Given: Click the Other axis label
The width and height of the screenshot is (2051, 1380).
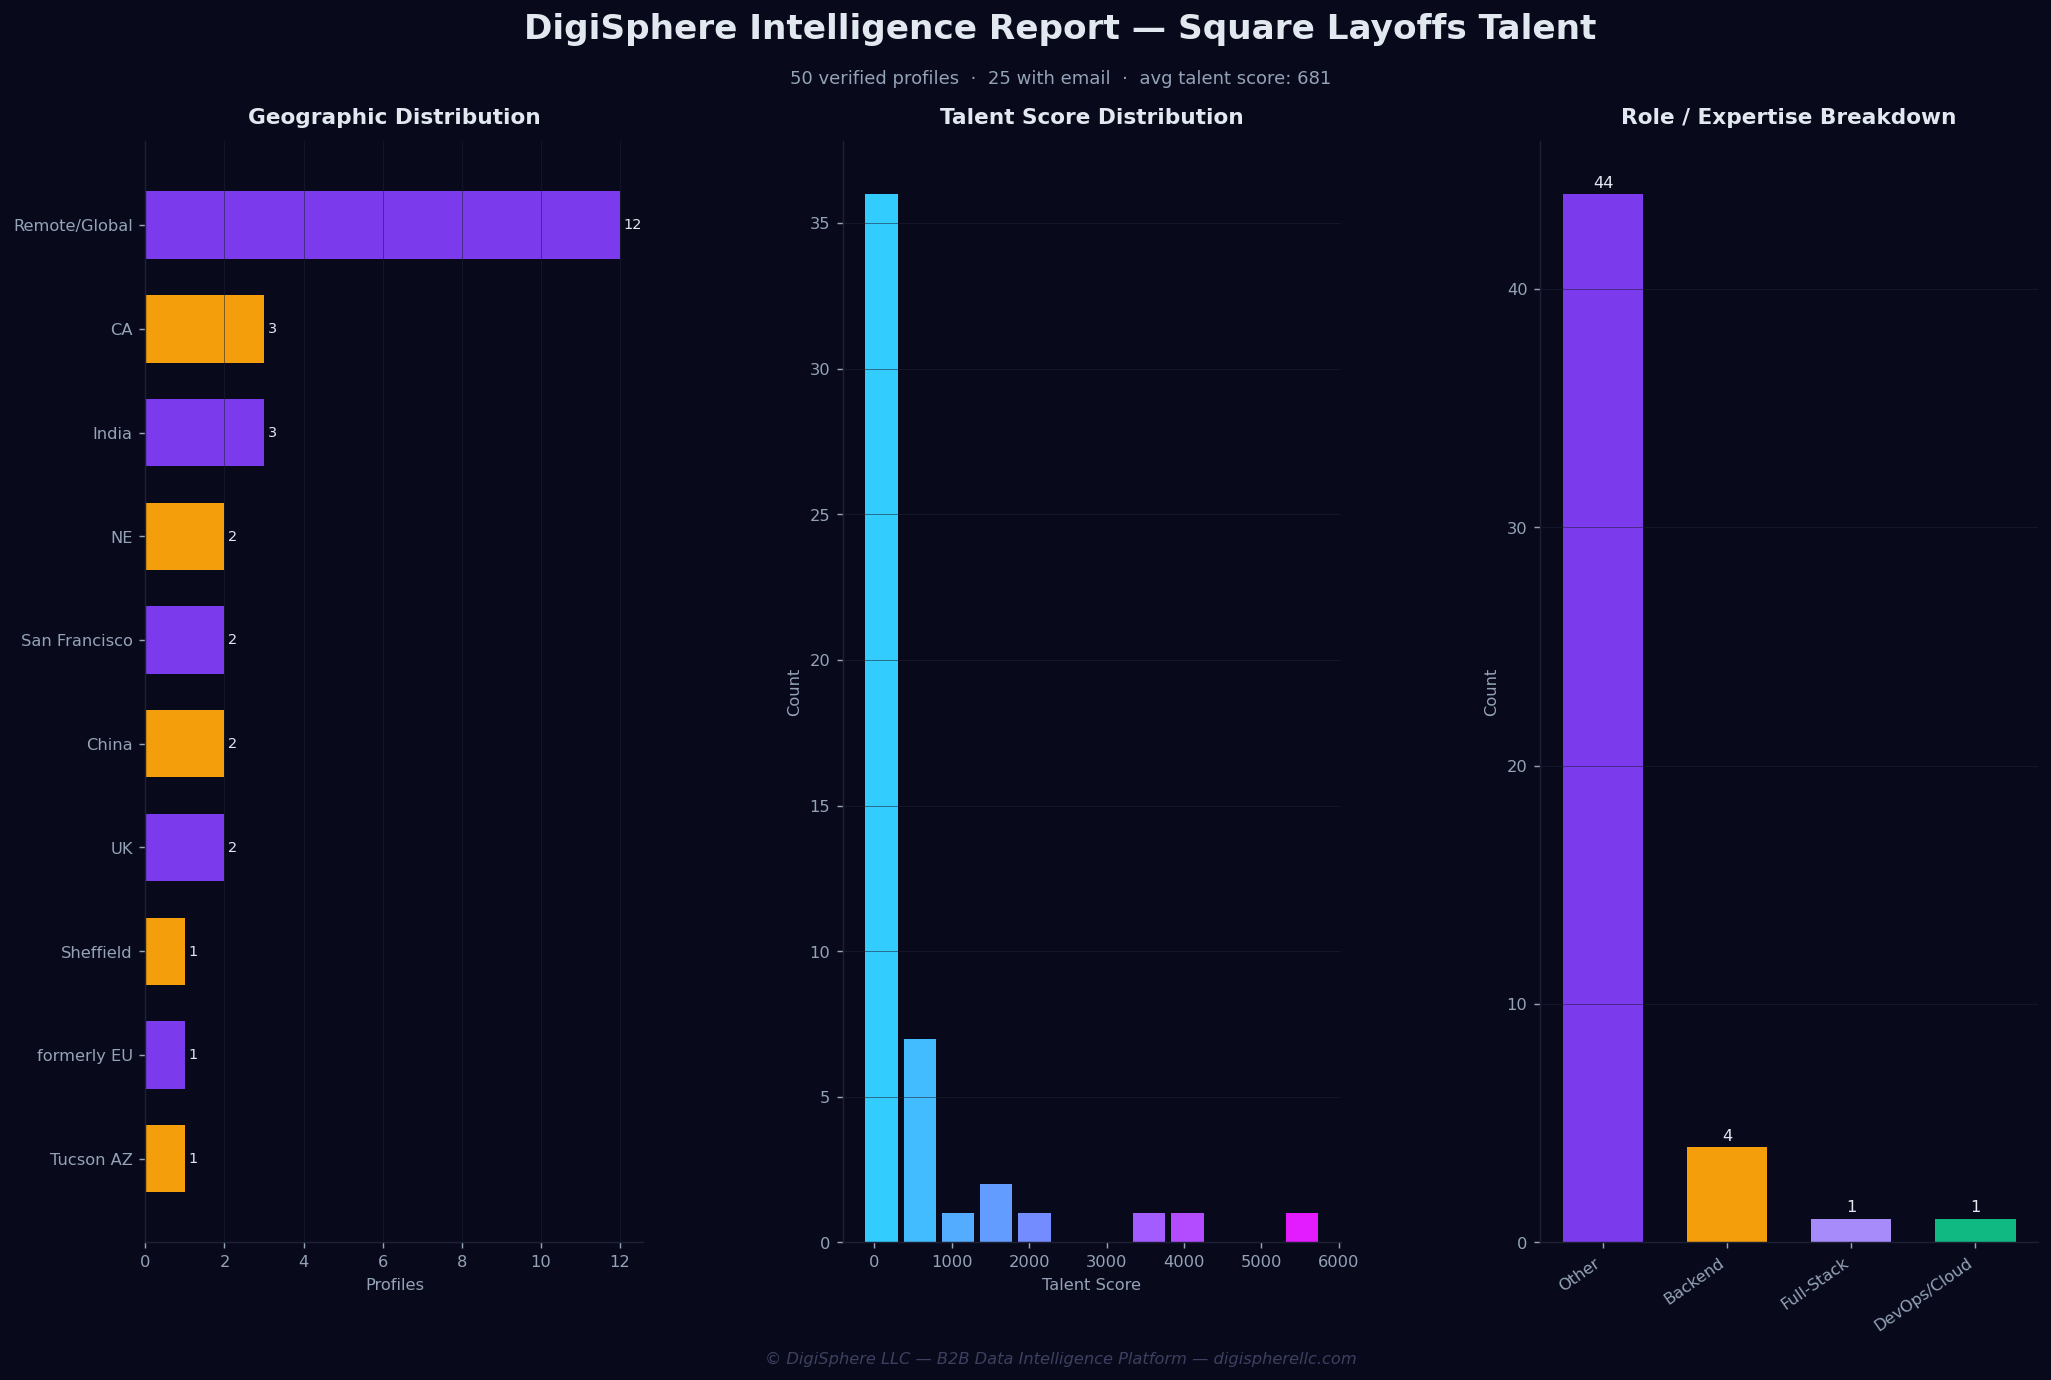Looking at the screenshot, I should pos(1579,1274).
